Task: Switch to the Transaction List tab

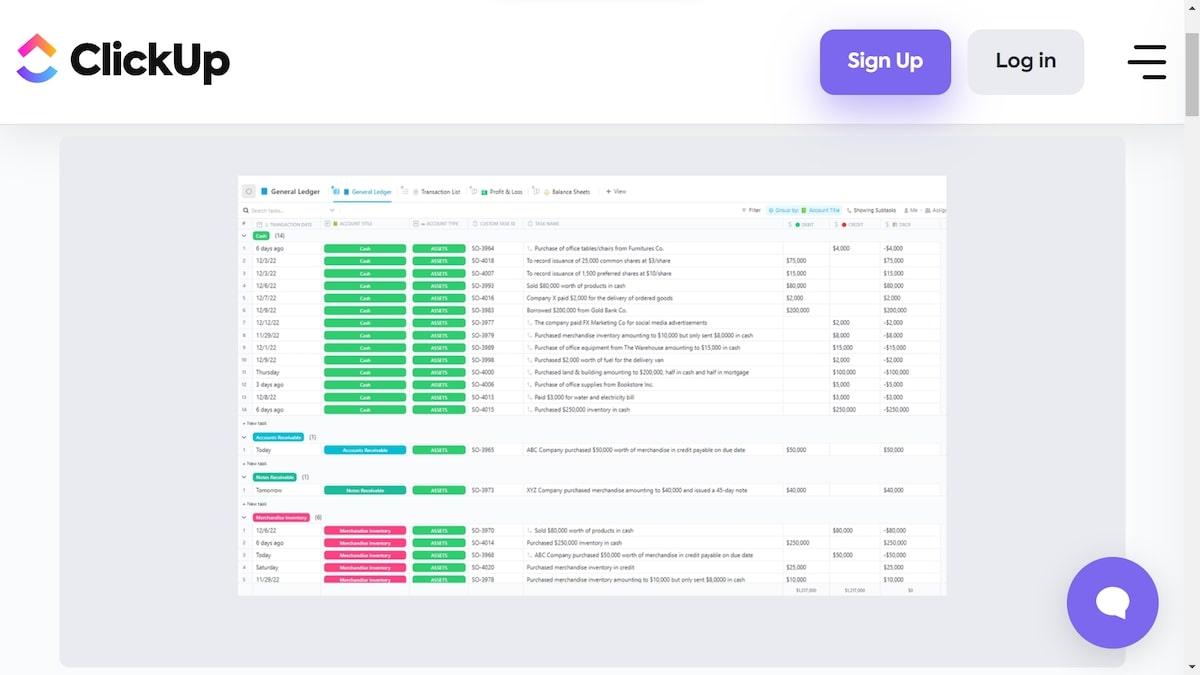Action: (436, 191)
